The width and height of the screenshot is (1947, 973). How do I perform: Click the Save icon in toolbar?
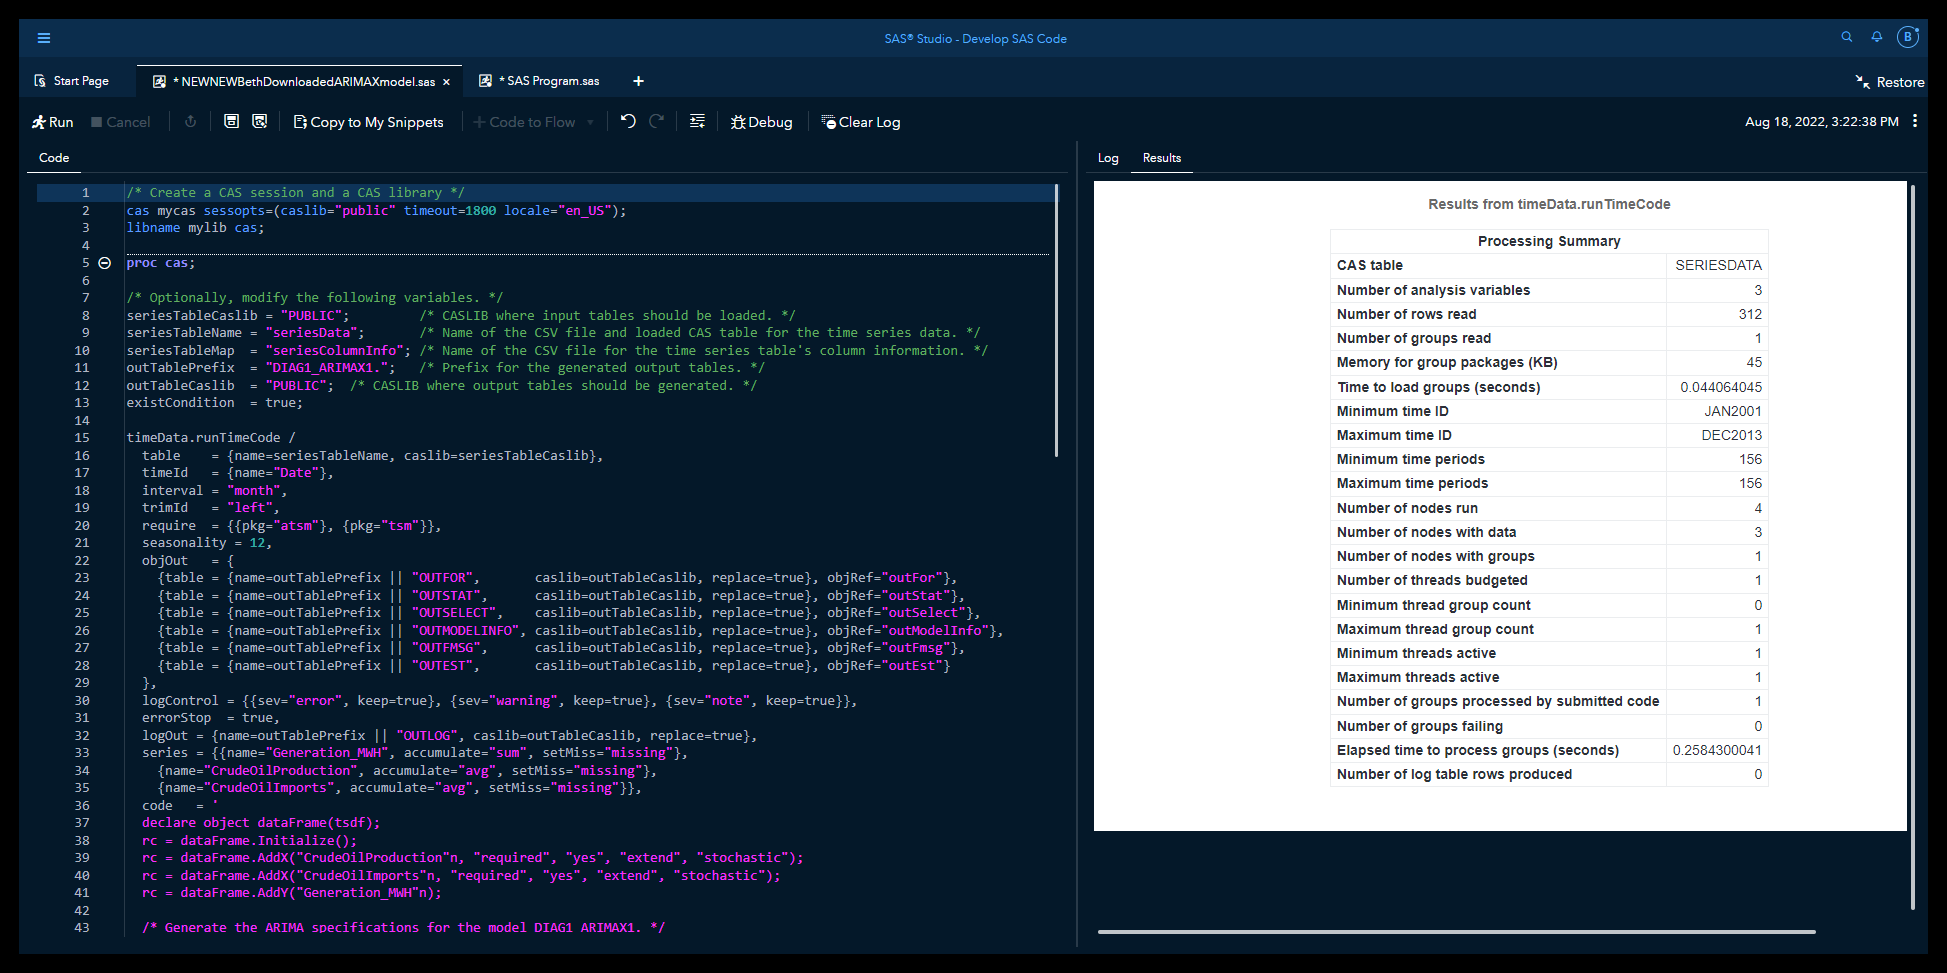(x=231, y=121)
